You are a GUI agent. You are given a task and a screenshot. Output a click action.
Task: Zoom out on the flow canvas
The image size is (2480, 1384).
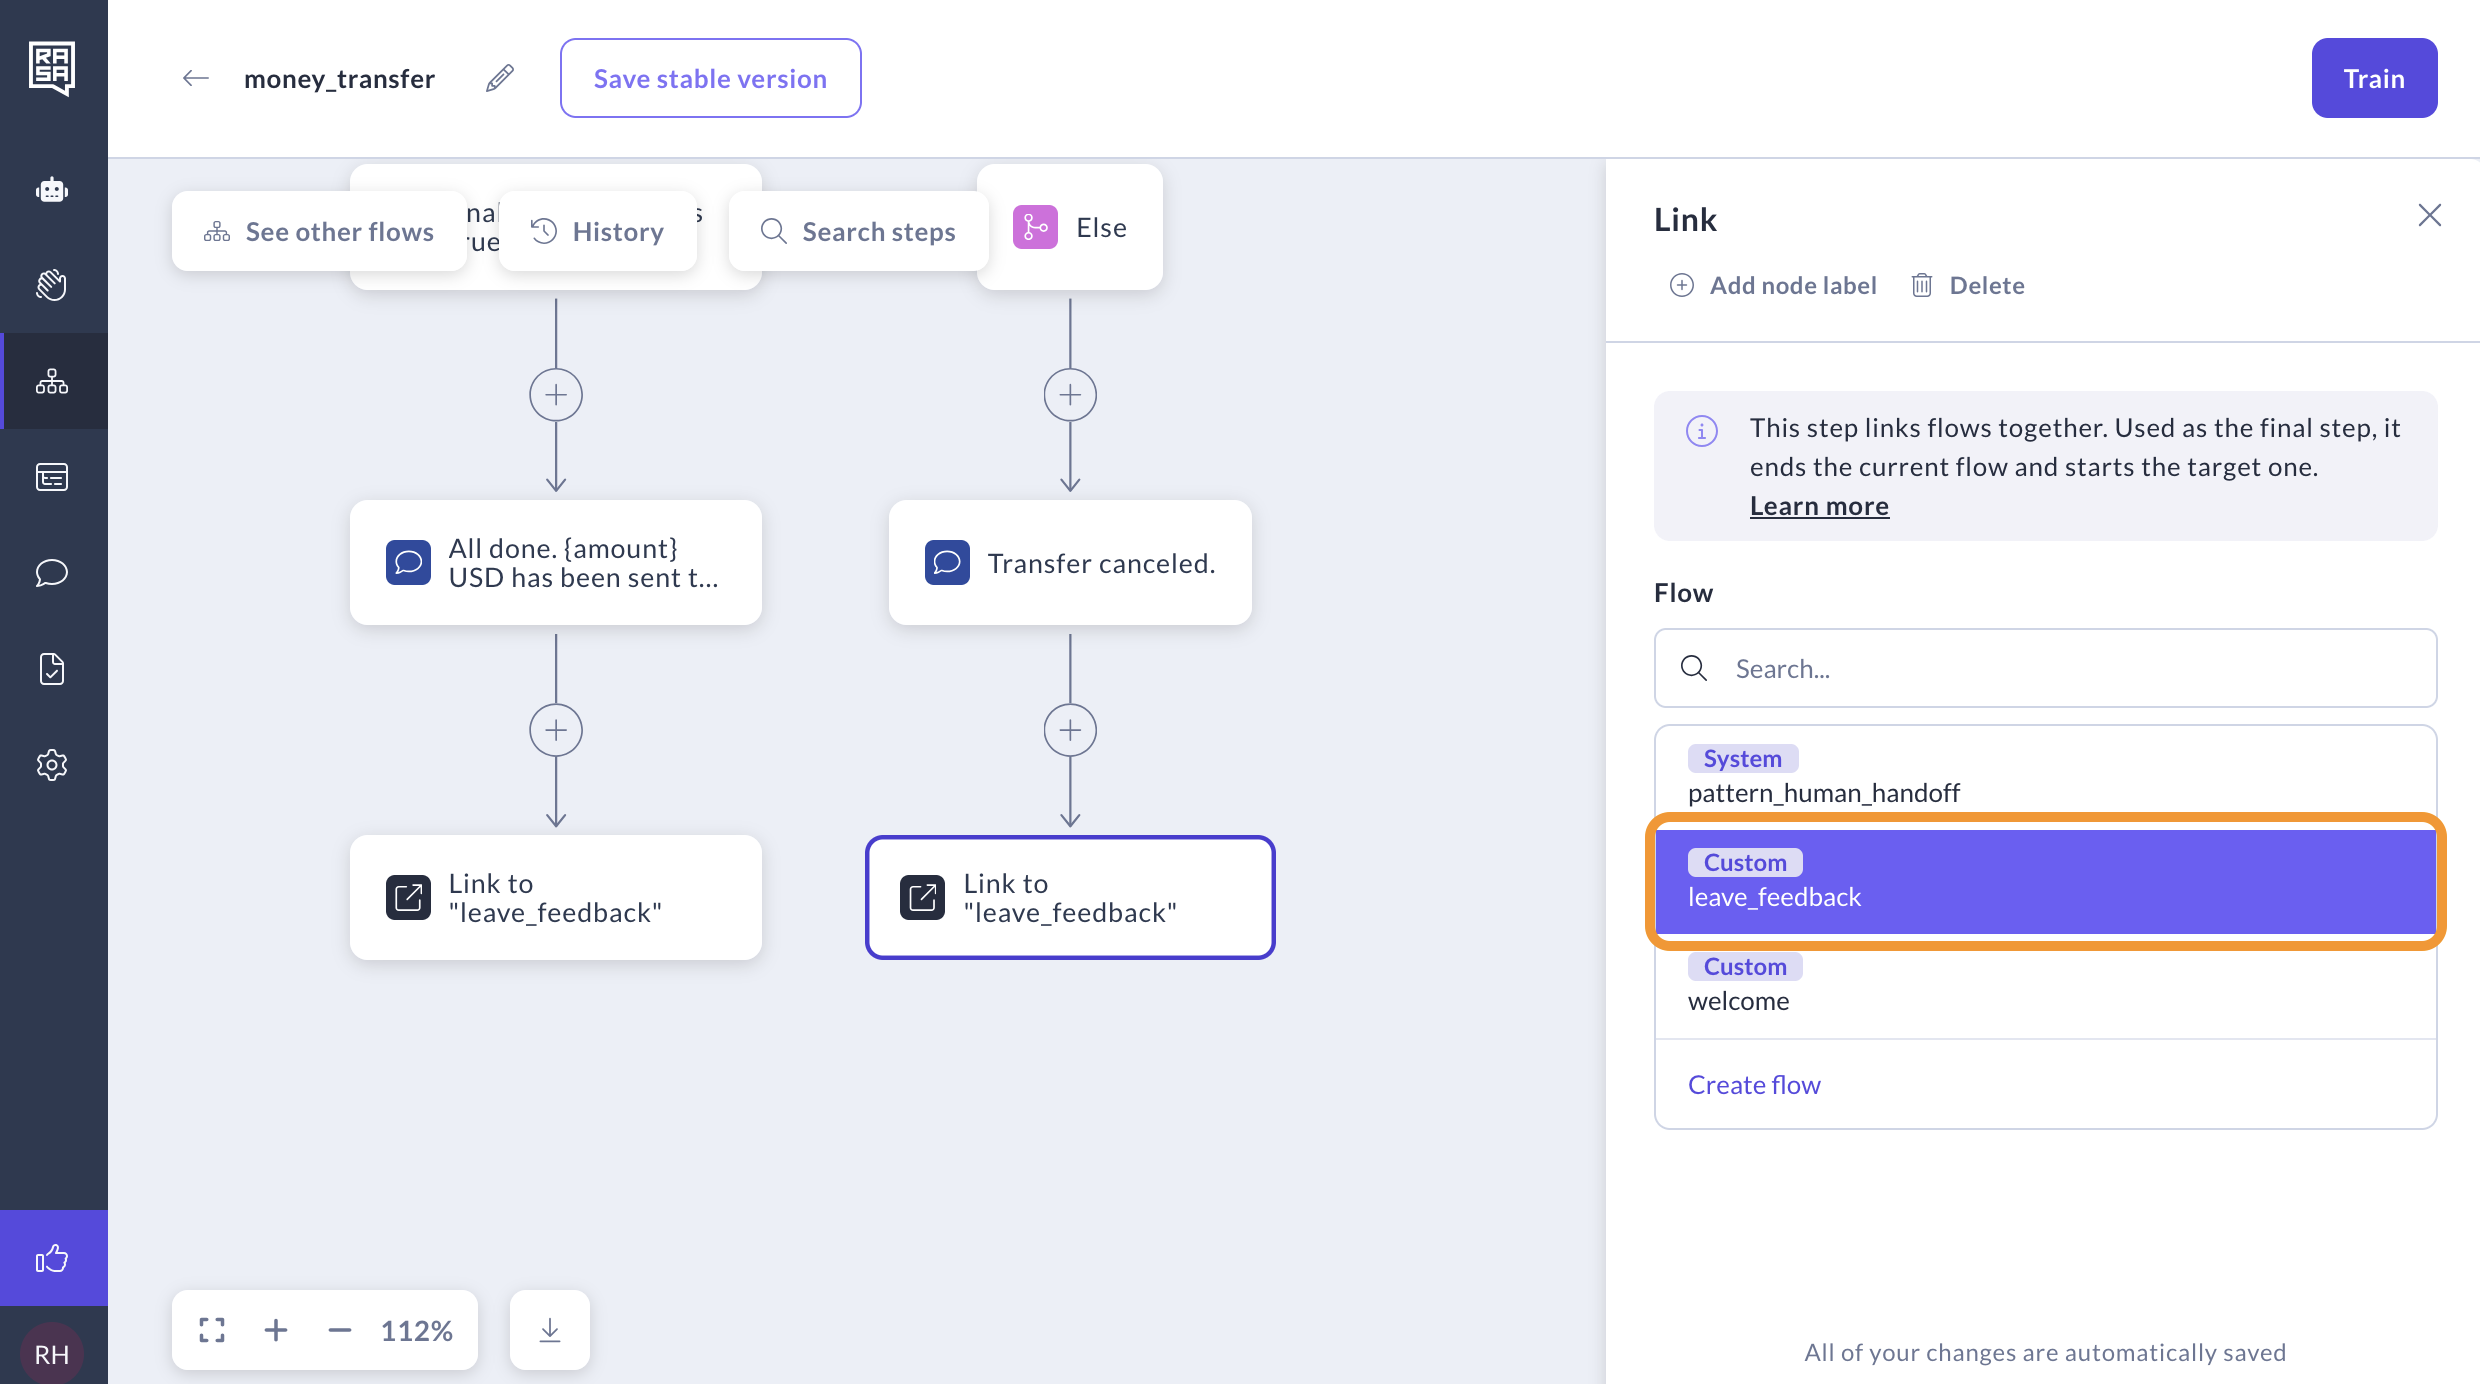point(340,1330)
